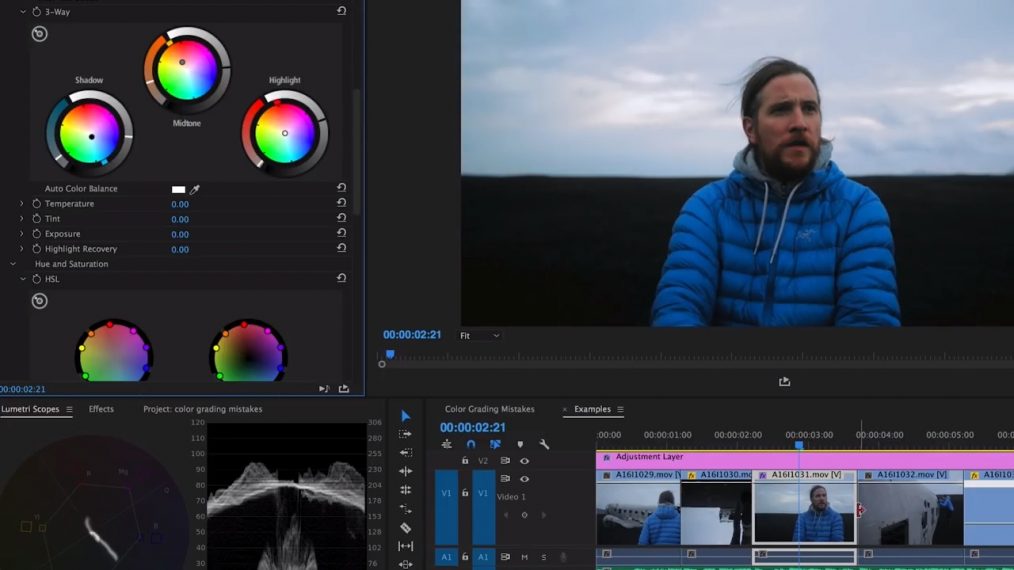Select the Razor tool
The image size is (1014, 570).
405,528
